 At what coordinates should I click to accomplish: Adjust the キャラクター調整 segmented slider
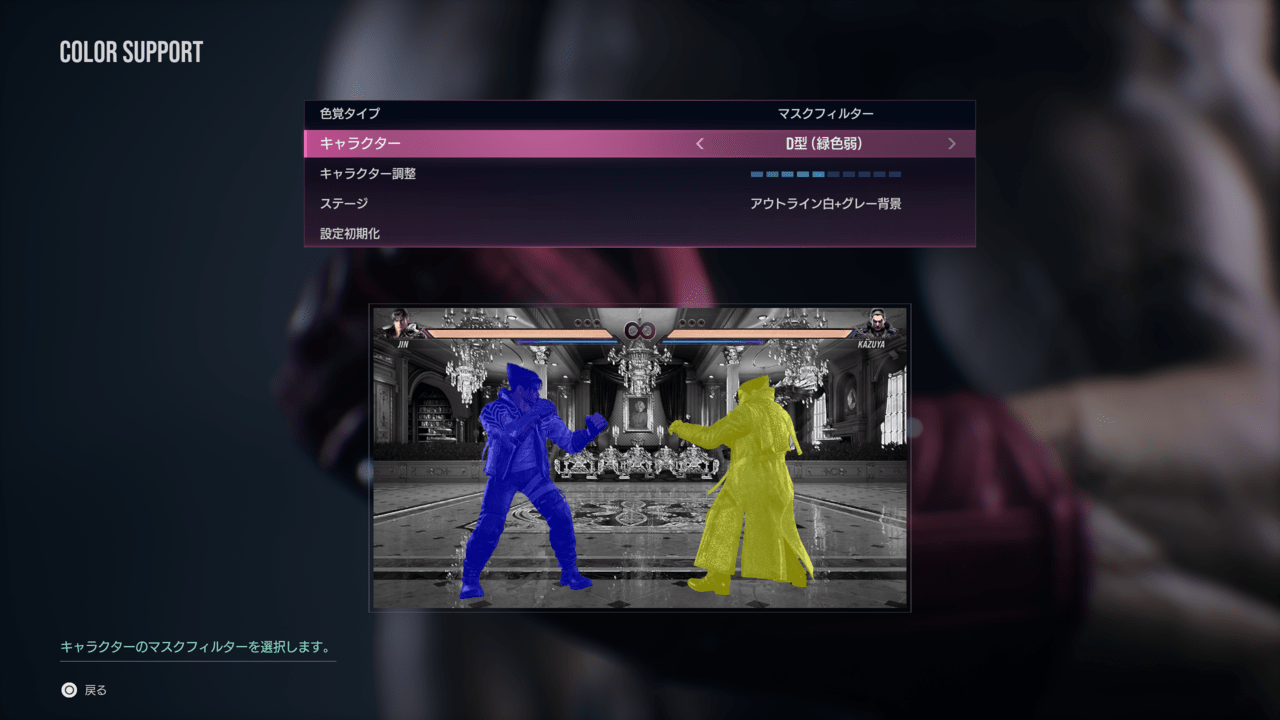click(825, 174)
